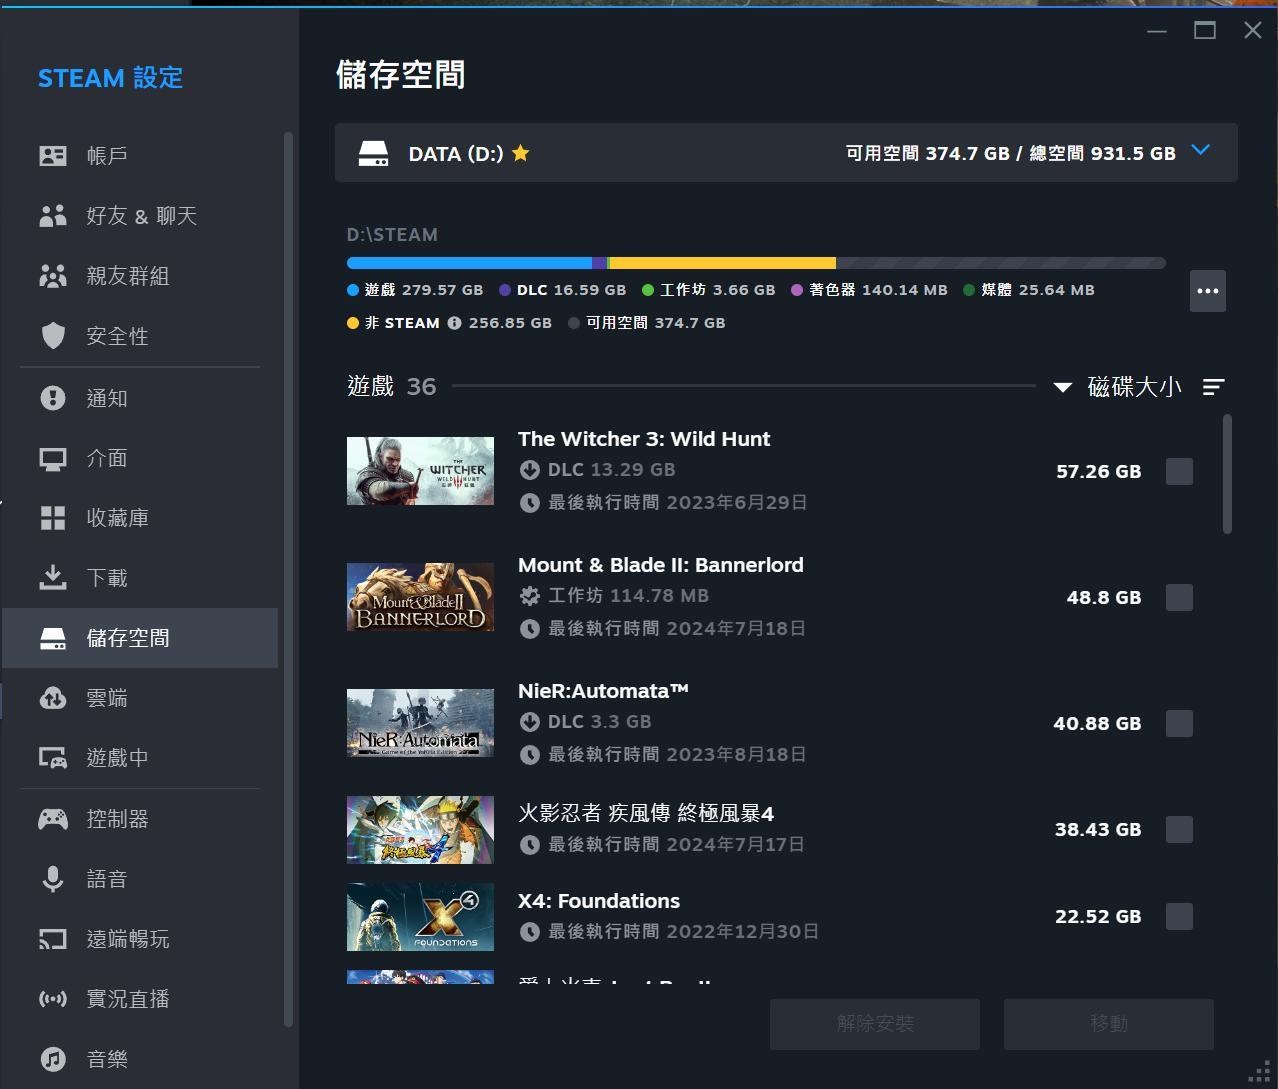Image resolution: width=1278 pixels, height=1089 pixels.
Task: Open the 通知 notification bell icon
Action: tap(53, 397)
